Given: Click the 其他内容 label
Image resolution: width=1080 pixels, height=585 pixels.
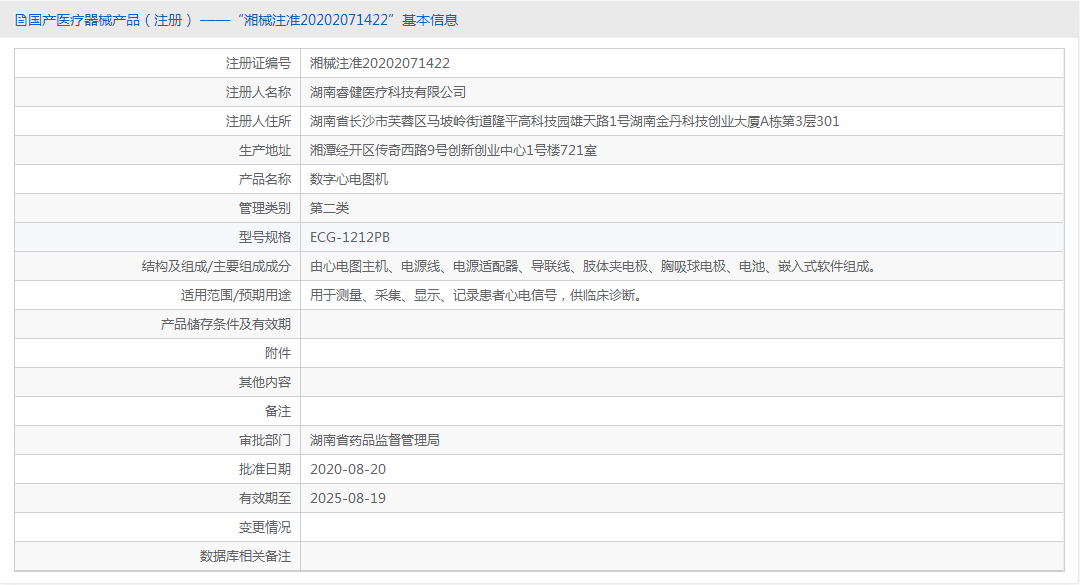Looking at the screenshot, I should click(x=264, y=382).
